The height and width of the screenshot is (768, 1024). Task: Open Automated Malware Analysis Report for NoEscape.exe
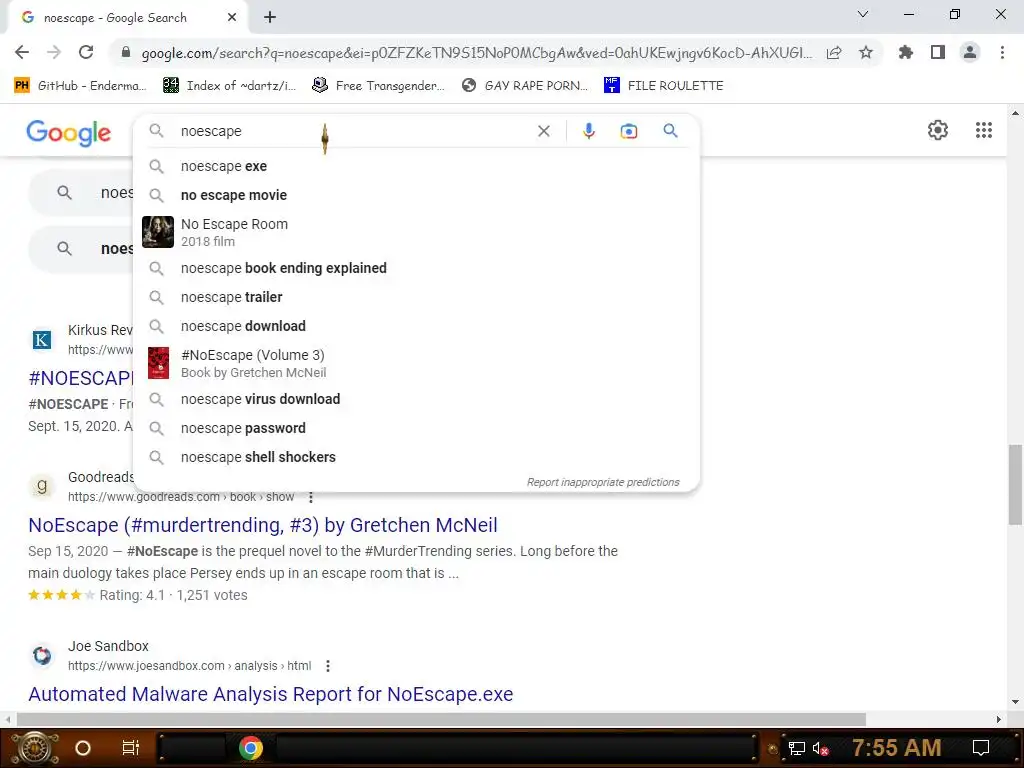pyautogui.click(x=270, y=694)
